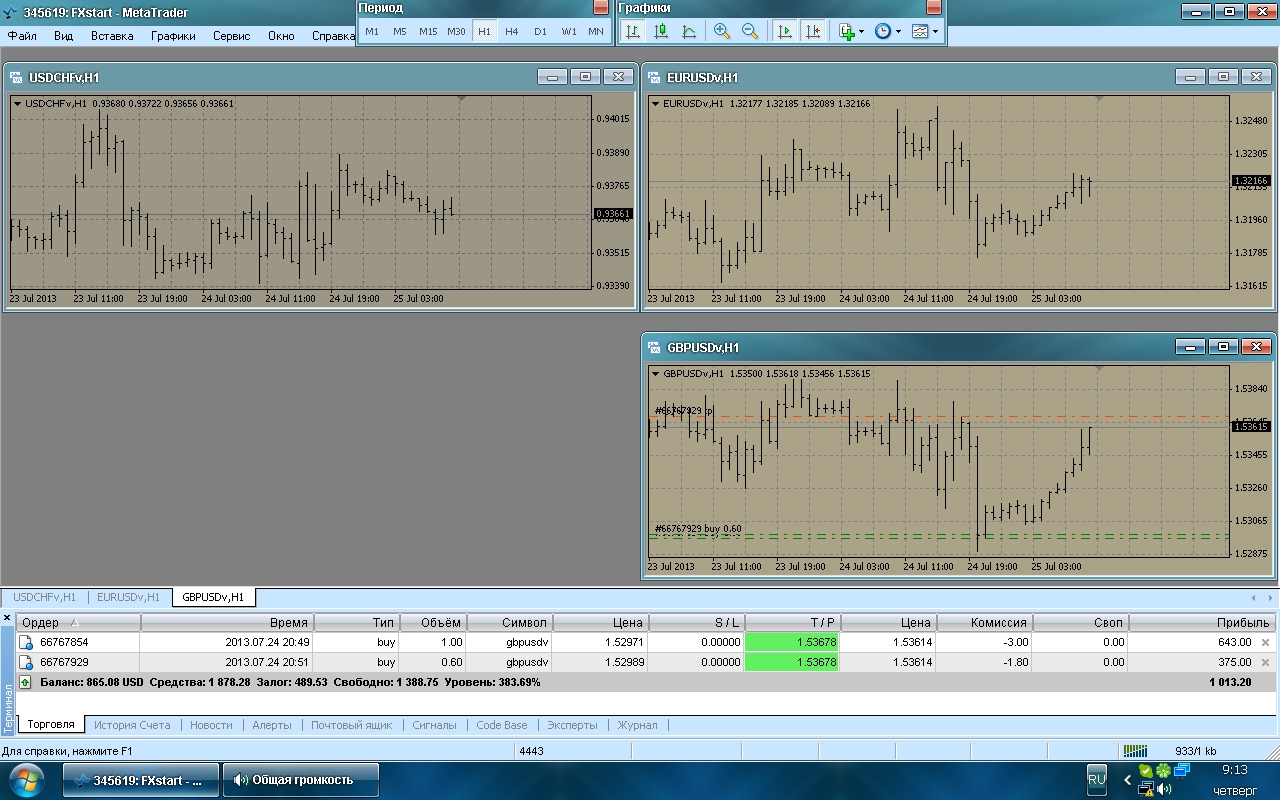Switch to the USDCHFv,H1 chart tab

tap(44, 597)
